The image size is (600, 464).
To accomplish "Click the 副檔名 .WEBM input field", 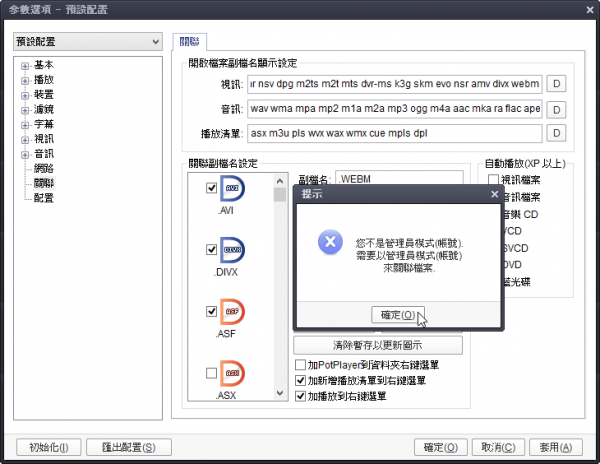I will [399, 179].
